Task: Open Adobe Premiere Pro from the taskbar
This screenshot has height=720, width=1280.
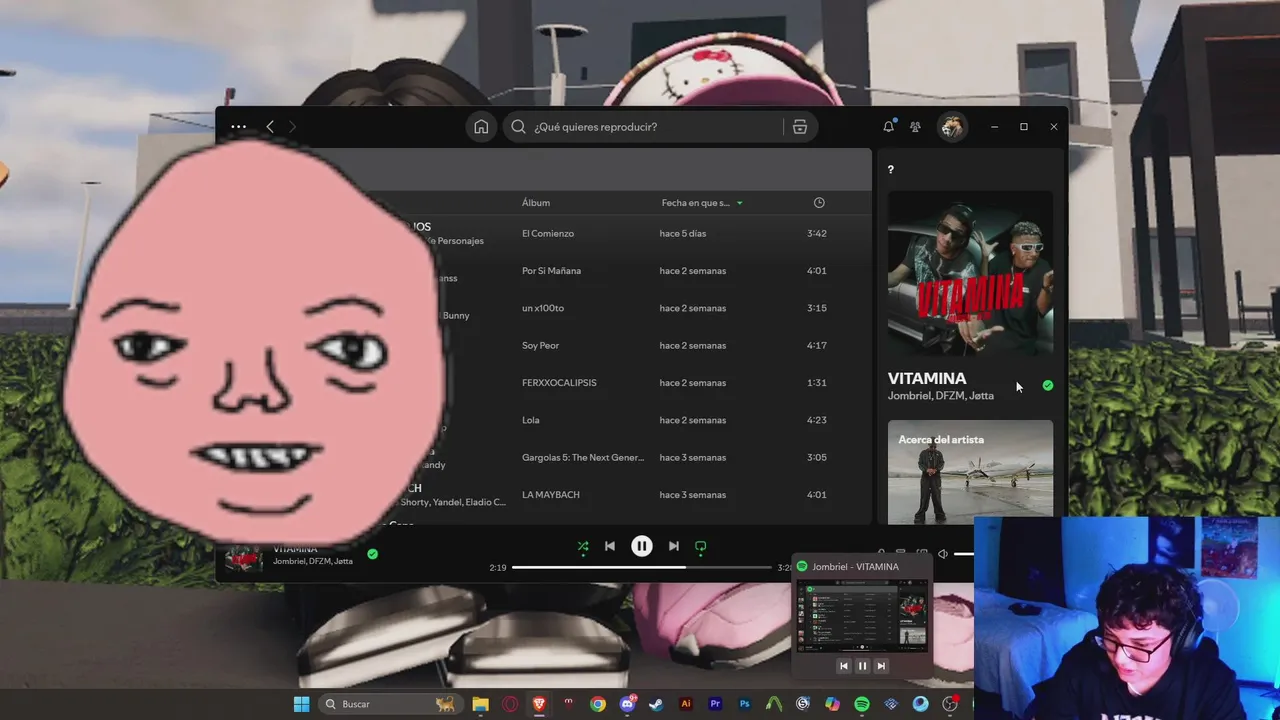Action: [715, 704]
